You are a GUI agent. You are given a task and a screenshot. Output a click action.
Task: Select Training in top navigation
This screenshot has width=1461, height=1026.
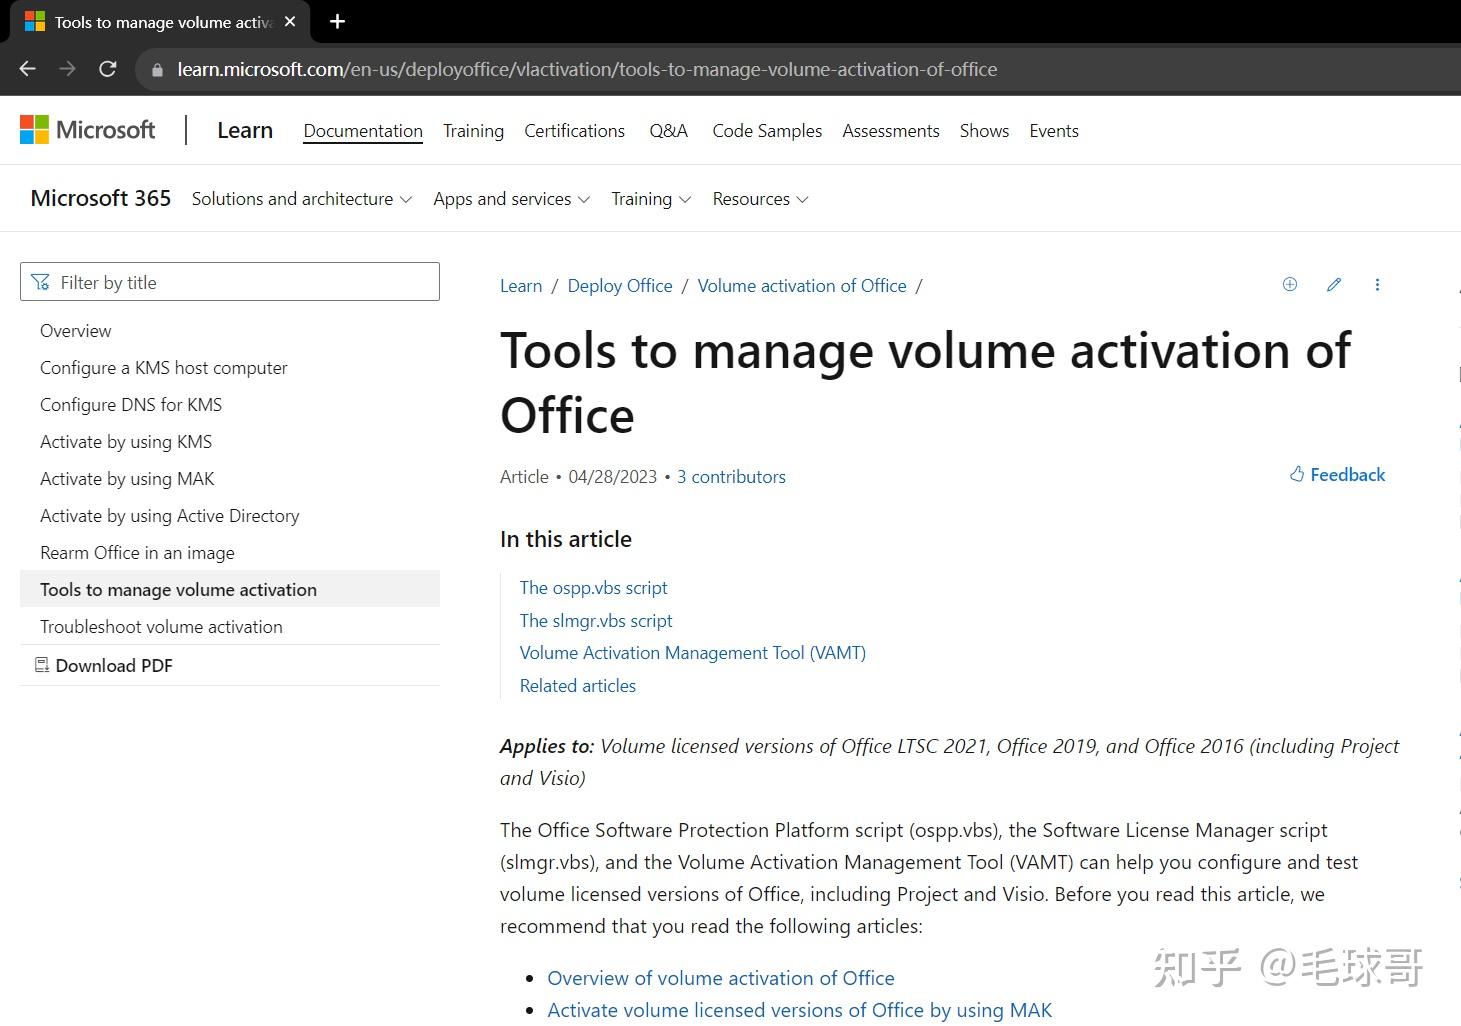473,131
